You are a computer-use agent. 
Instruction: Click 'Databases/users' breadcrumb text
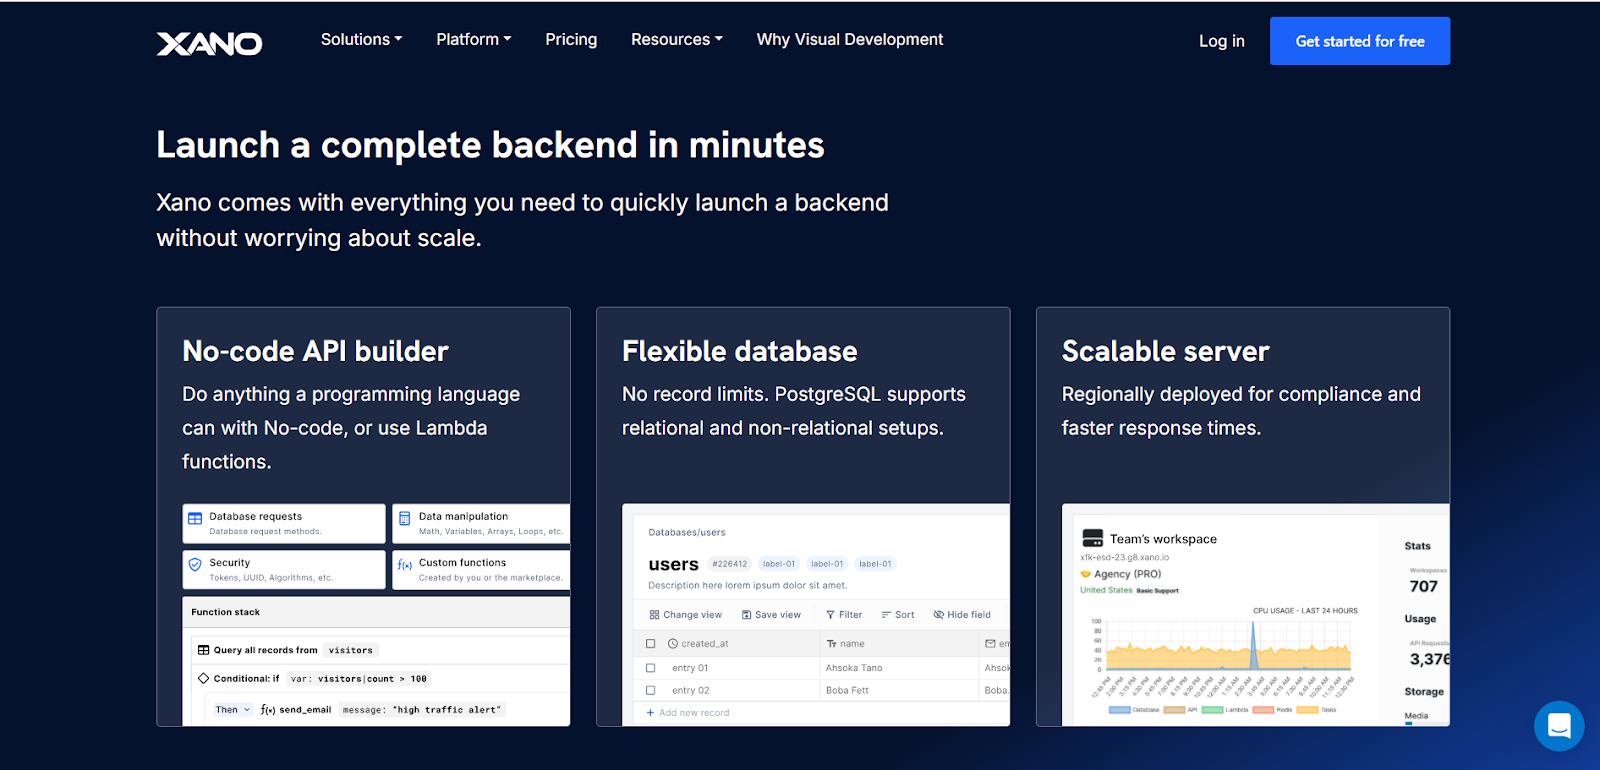tap(687, 532)
